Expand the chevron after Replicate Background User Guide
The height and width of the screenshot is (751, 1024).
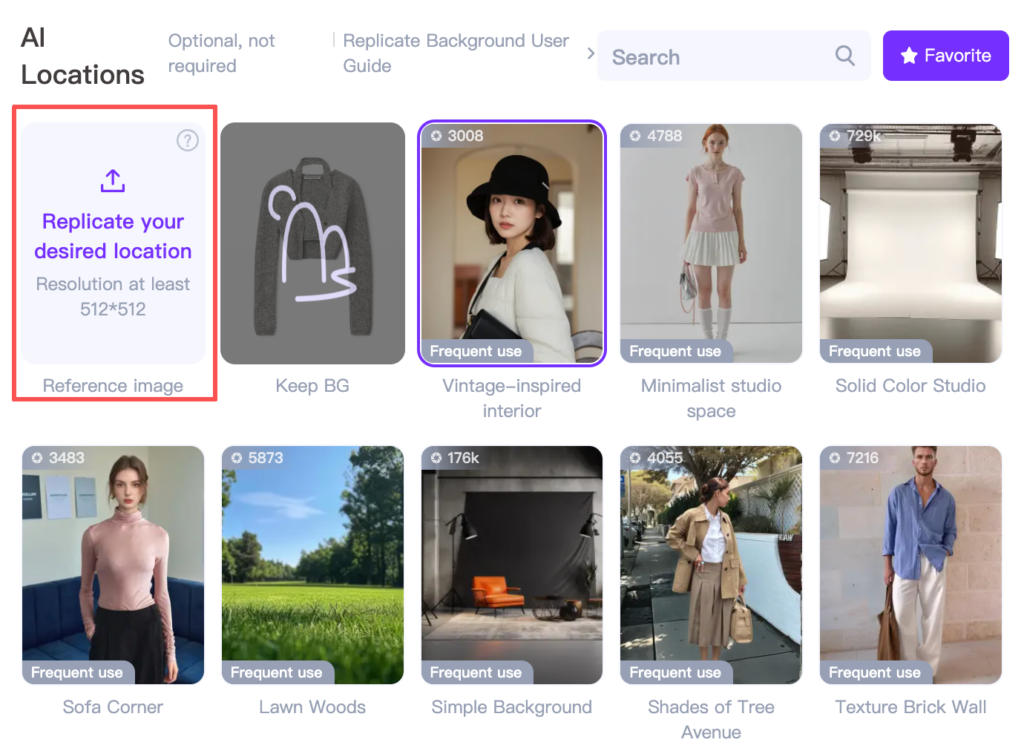click(x=590, y=53)
